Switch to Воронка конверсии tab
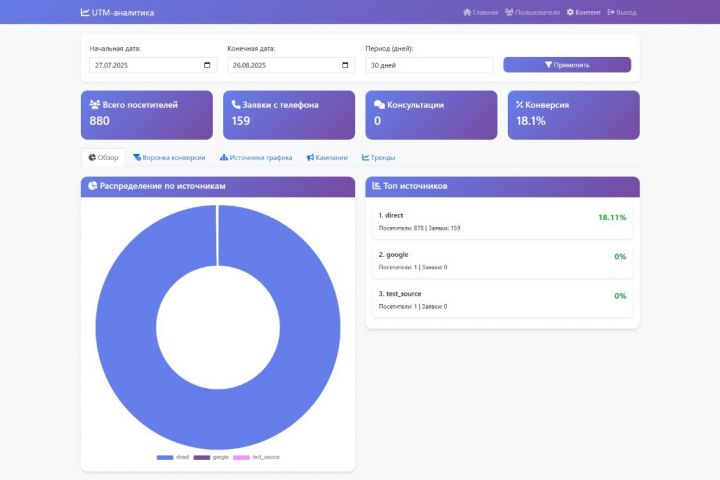Screen dimensions: 720x480 (169, 157)
